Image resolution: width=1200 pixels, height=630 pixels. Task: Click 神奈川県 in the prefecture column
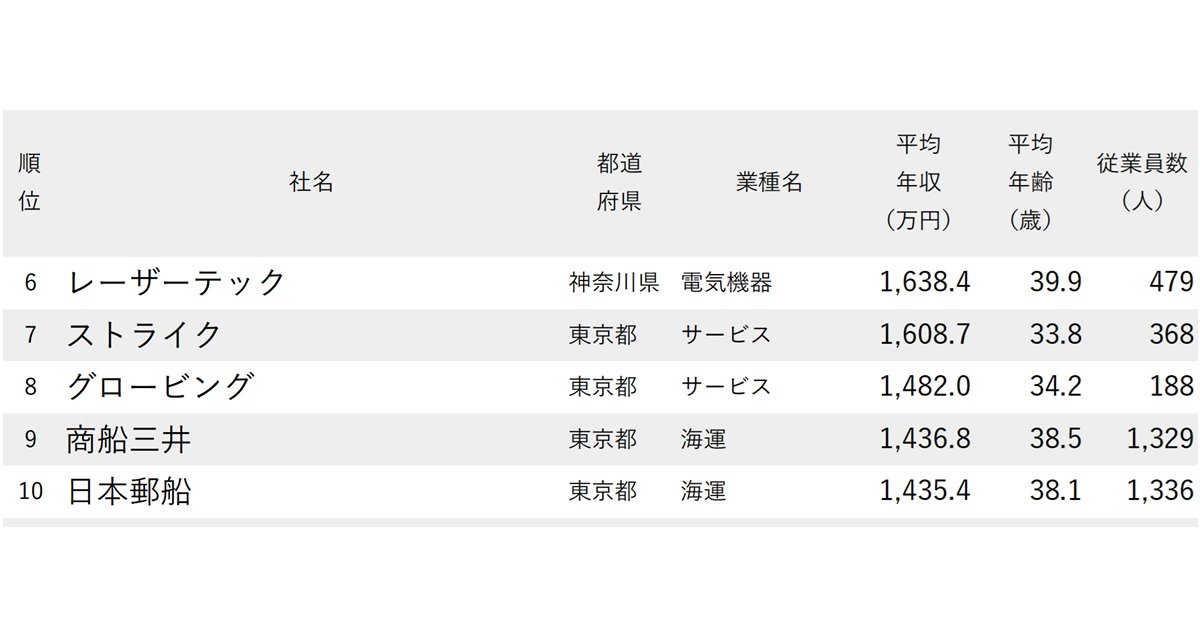click(614, 282)
